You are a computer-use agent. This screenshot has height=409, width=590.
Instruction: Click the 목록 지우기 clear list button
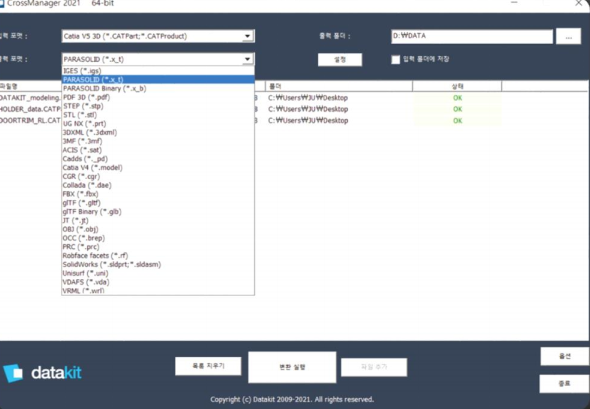tap(208, 366)
